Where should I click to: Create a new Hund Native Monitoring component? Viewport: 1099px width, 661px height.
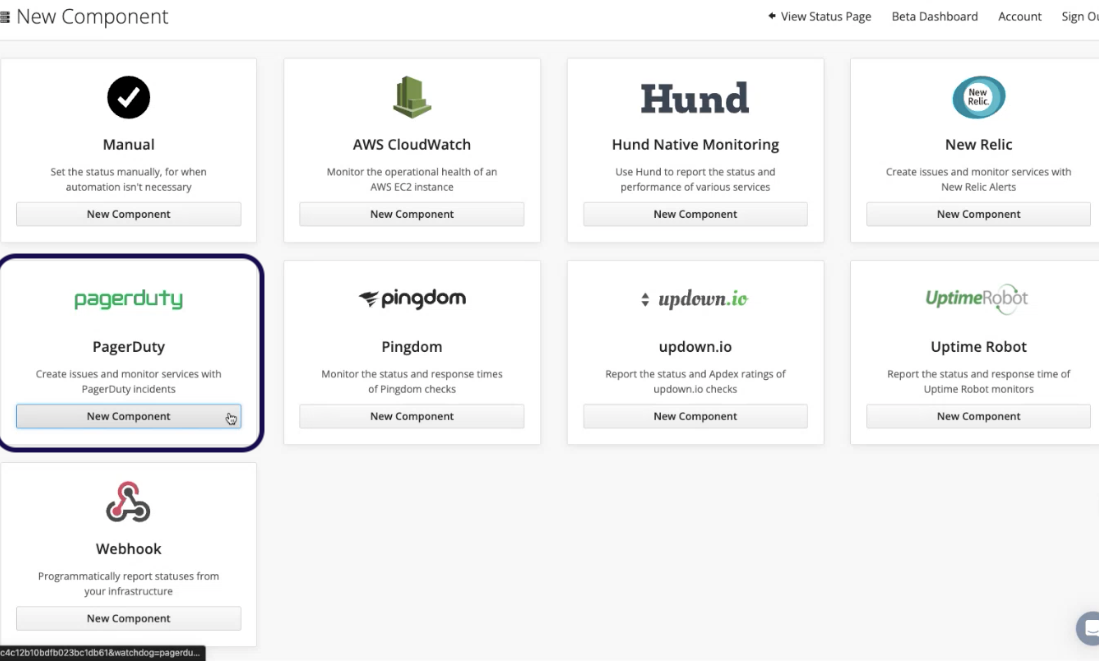pyautogui.click(x=695, y=214)
